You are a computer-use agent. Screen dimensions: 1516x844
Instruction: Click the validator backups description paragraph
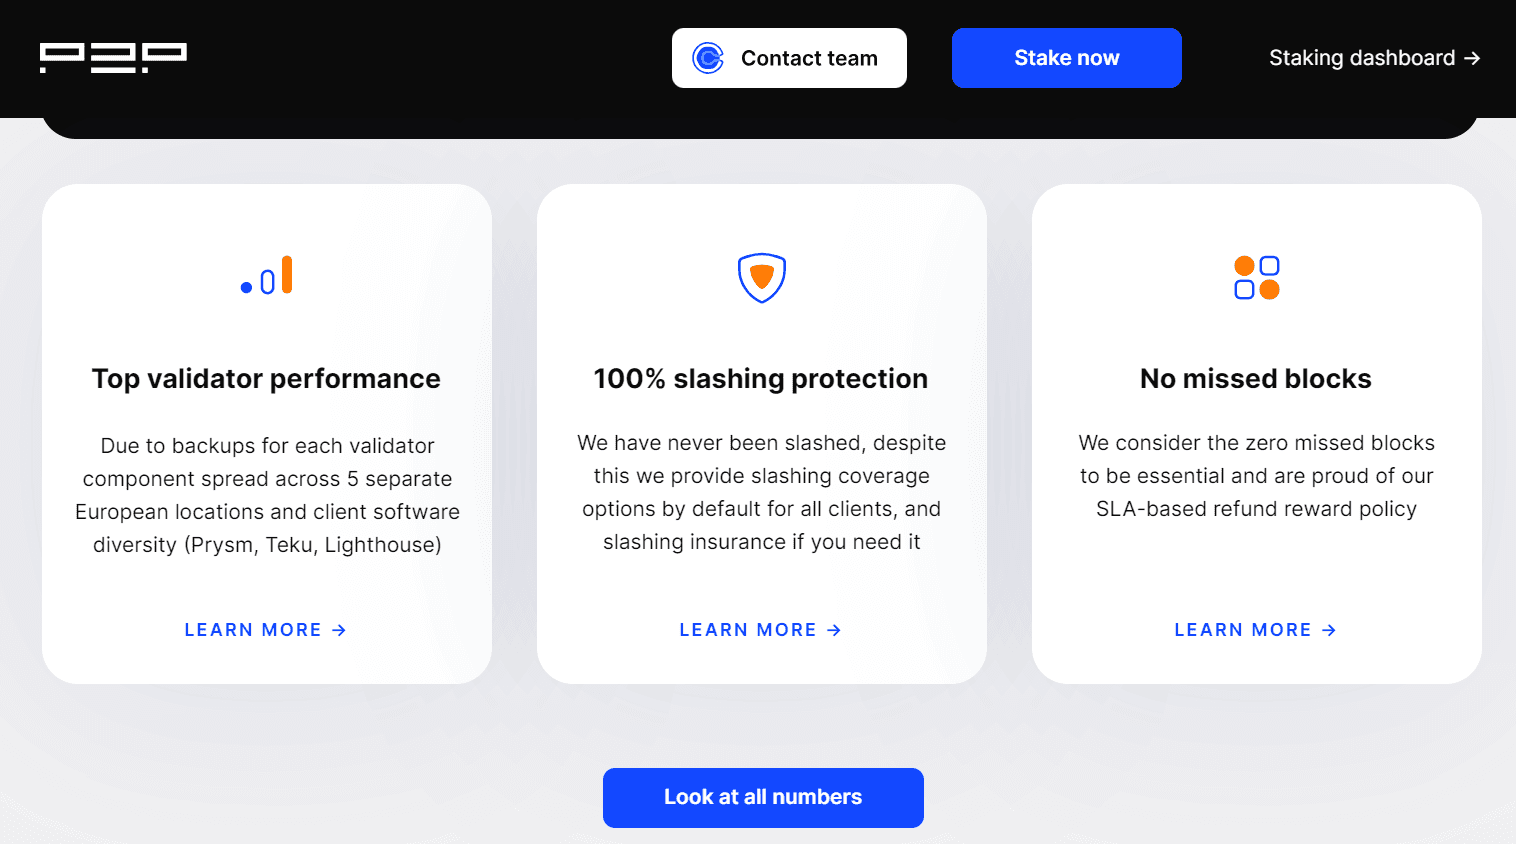click(267, 495)
